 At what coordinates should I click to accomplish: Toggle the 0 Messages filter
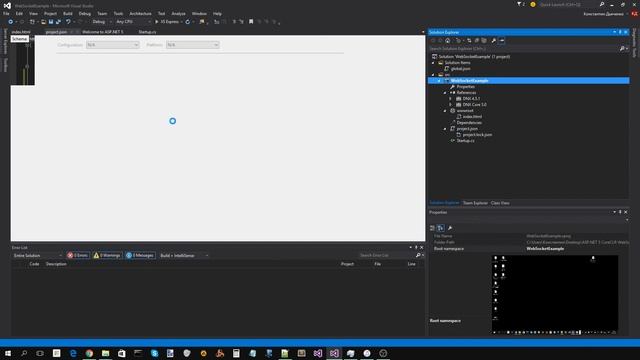tap(140, 256)
